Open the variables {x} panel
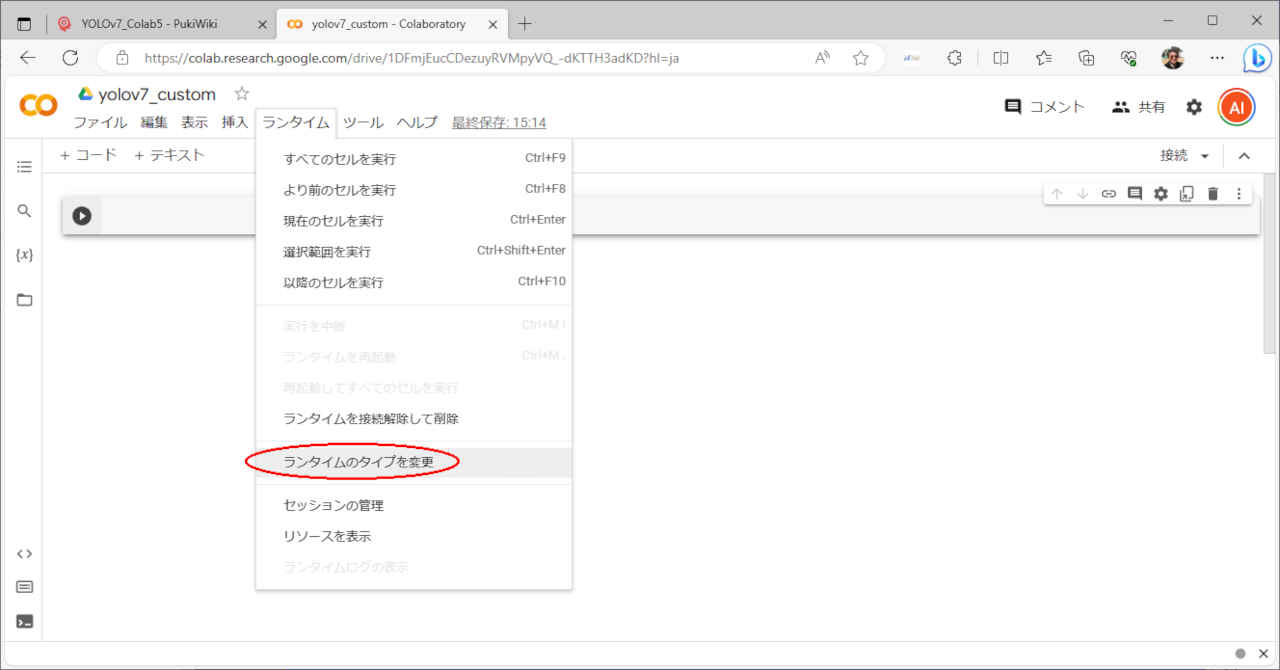 [25, 255]
